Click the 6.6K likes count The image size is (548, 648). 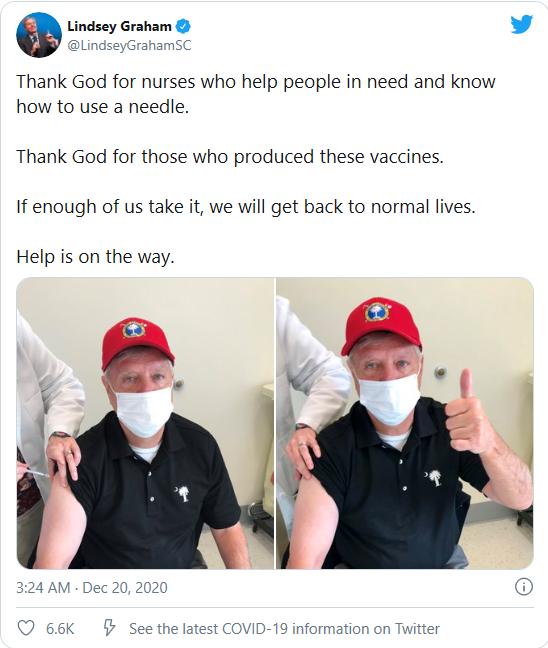[60, 629]
